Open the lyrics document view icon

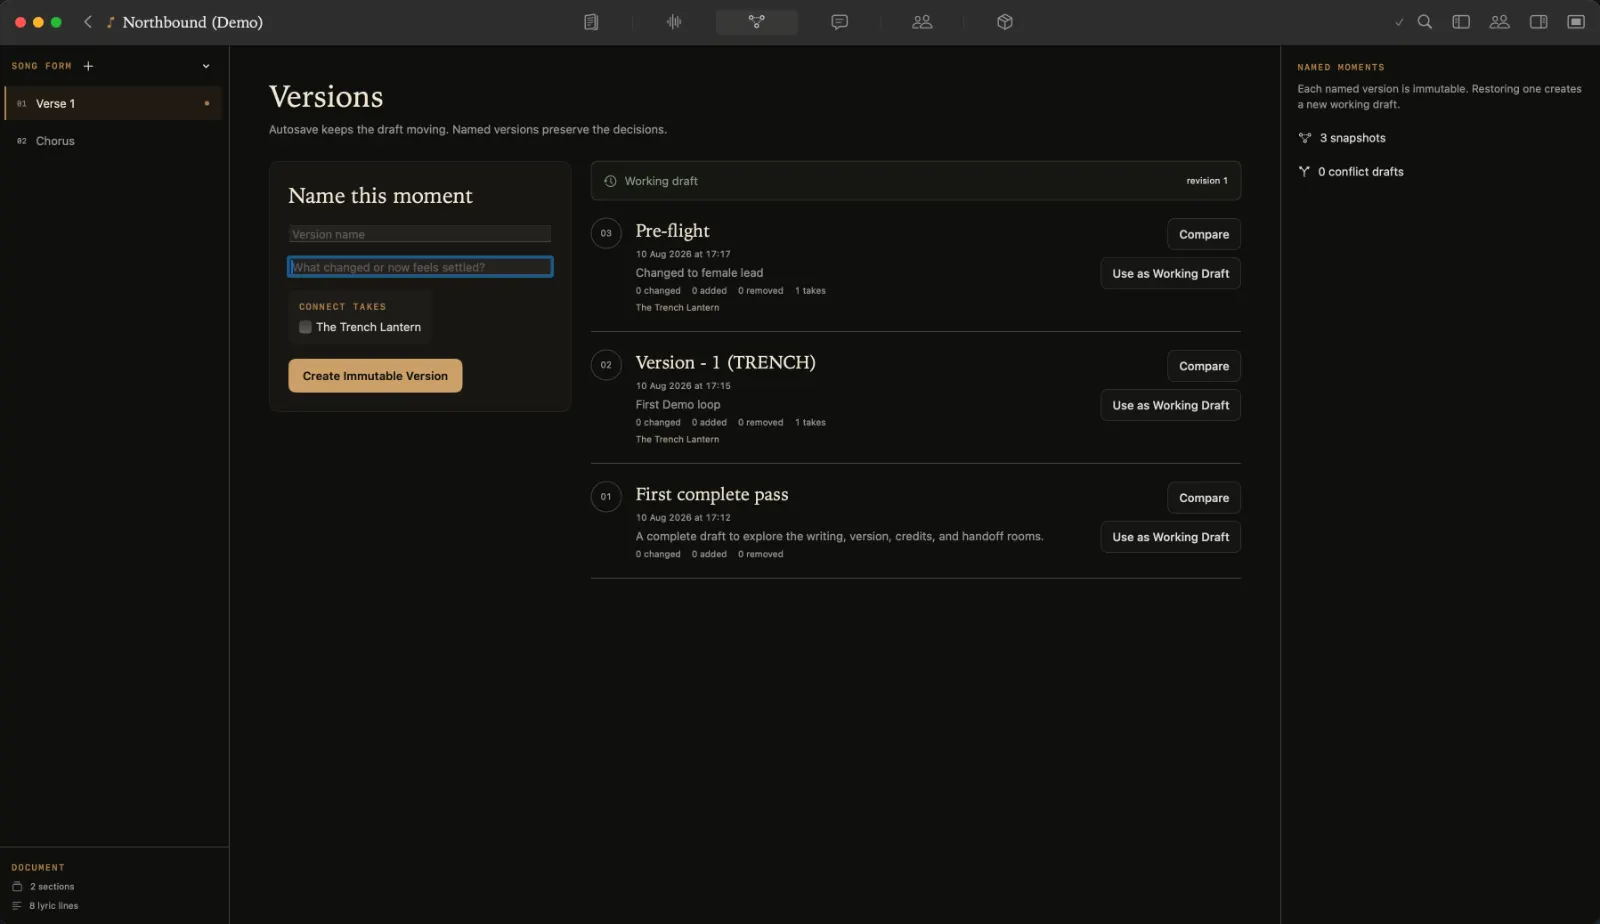point(591,22)
